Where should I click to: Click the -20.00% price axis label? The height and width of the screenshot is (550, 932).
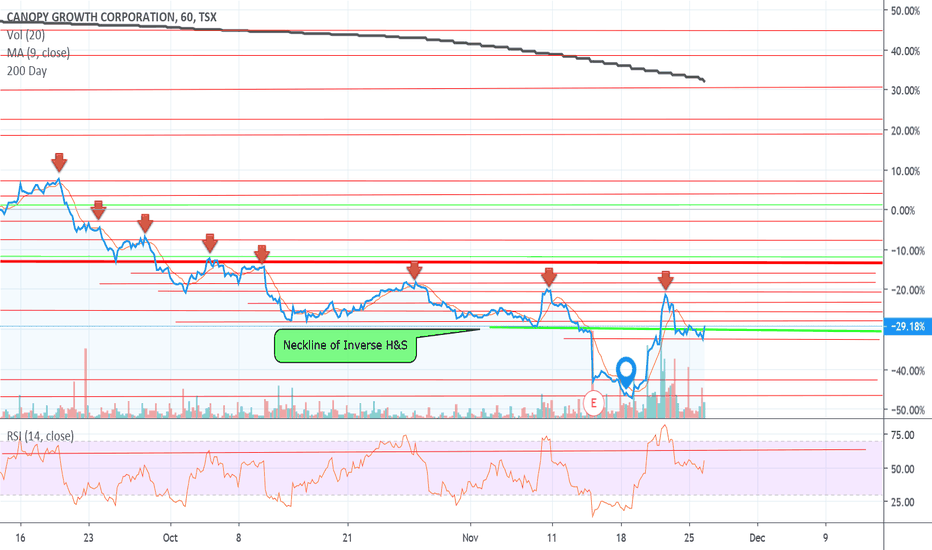pos(907,290)
